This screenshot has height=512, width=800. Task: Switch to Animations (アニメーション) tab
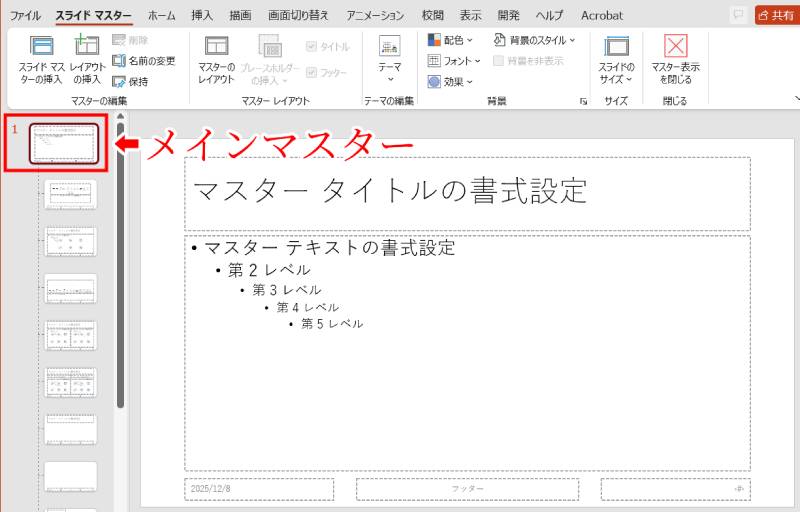tap(375, 16)
